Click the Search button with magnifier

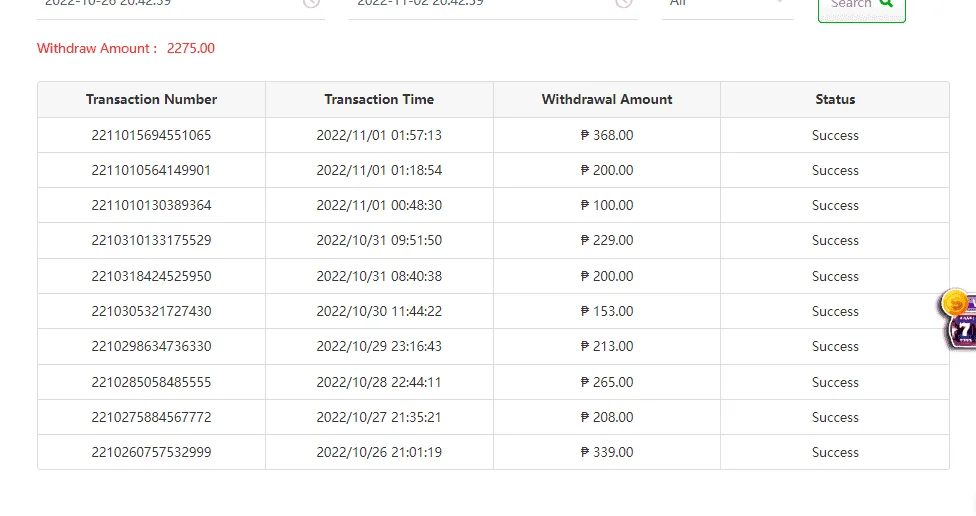[x=861, y=6]
